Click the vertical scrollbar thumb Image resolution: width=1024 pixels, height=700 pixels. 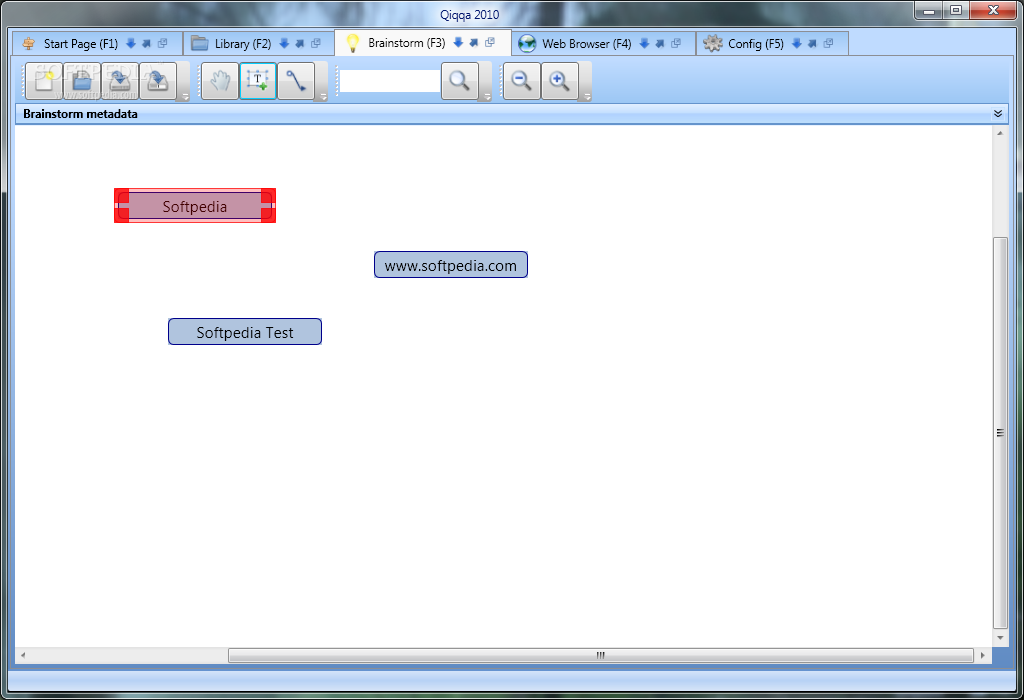pyautogui.click(x=1000, y=432)
